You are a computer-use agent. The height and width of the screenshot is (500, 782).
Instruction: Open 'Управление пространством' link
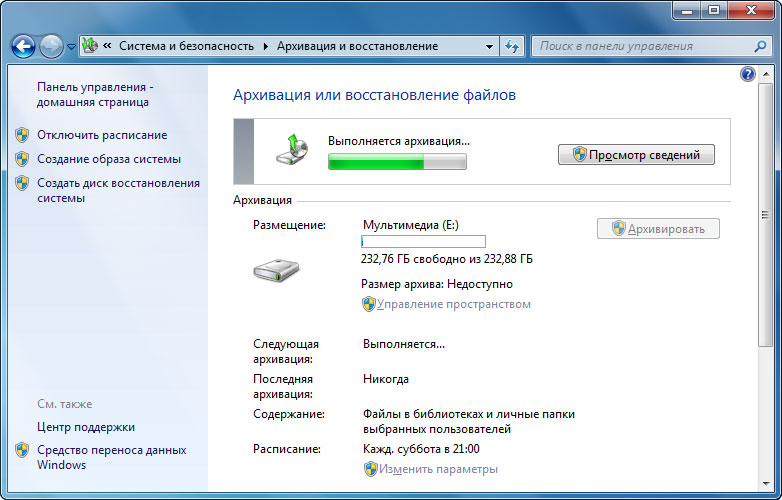[453, 304]
